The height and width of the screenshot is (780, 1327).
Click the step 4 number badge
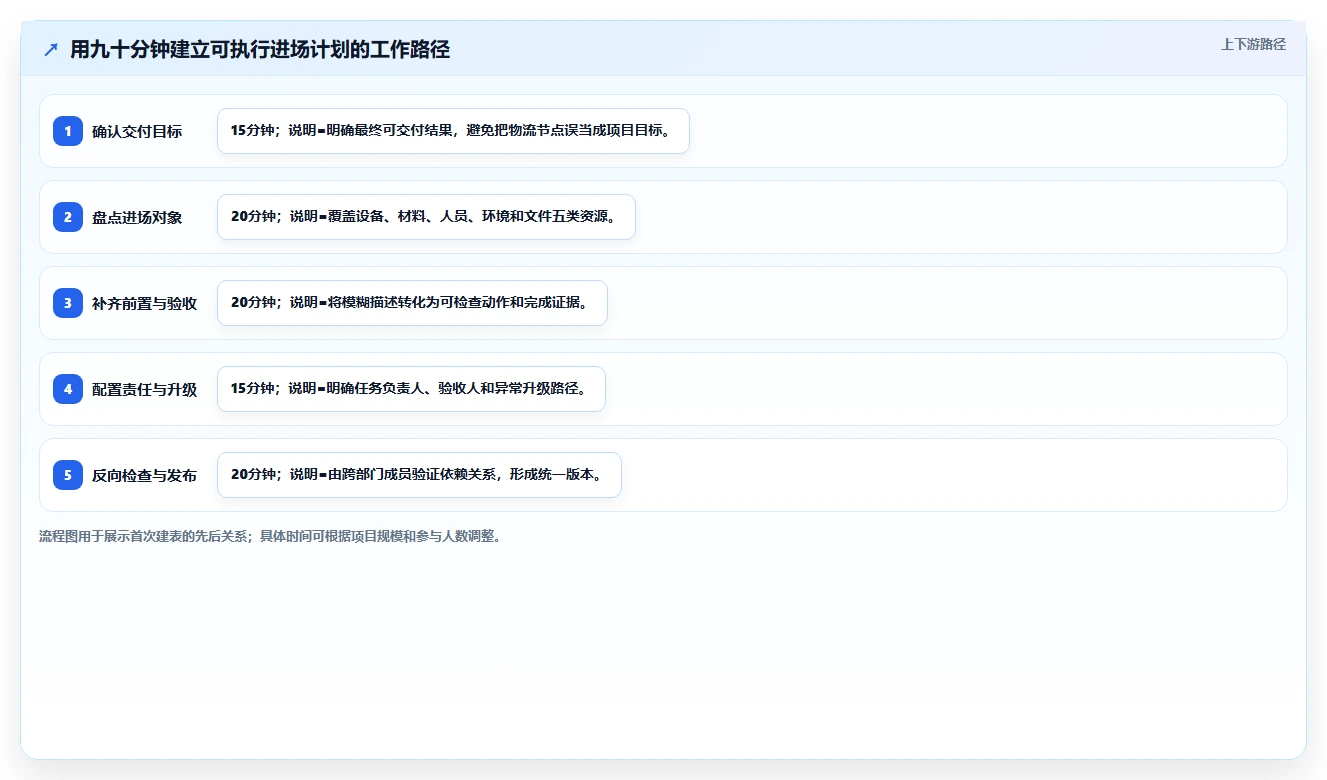click(68, 389)
